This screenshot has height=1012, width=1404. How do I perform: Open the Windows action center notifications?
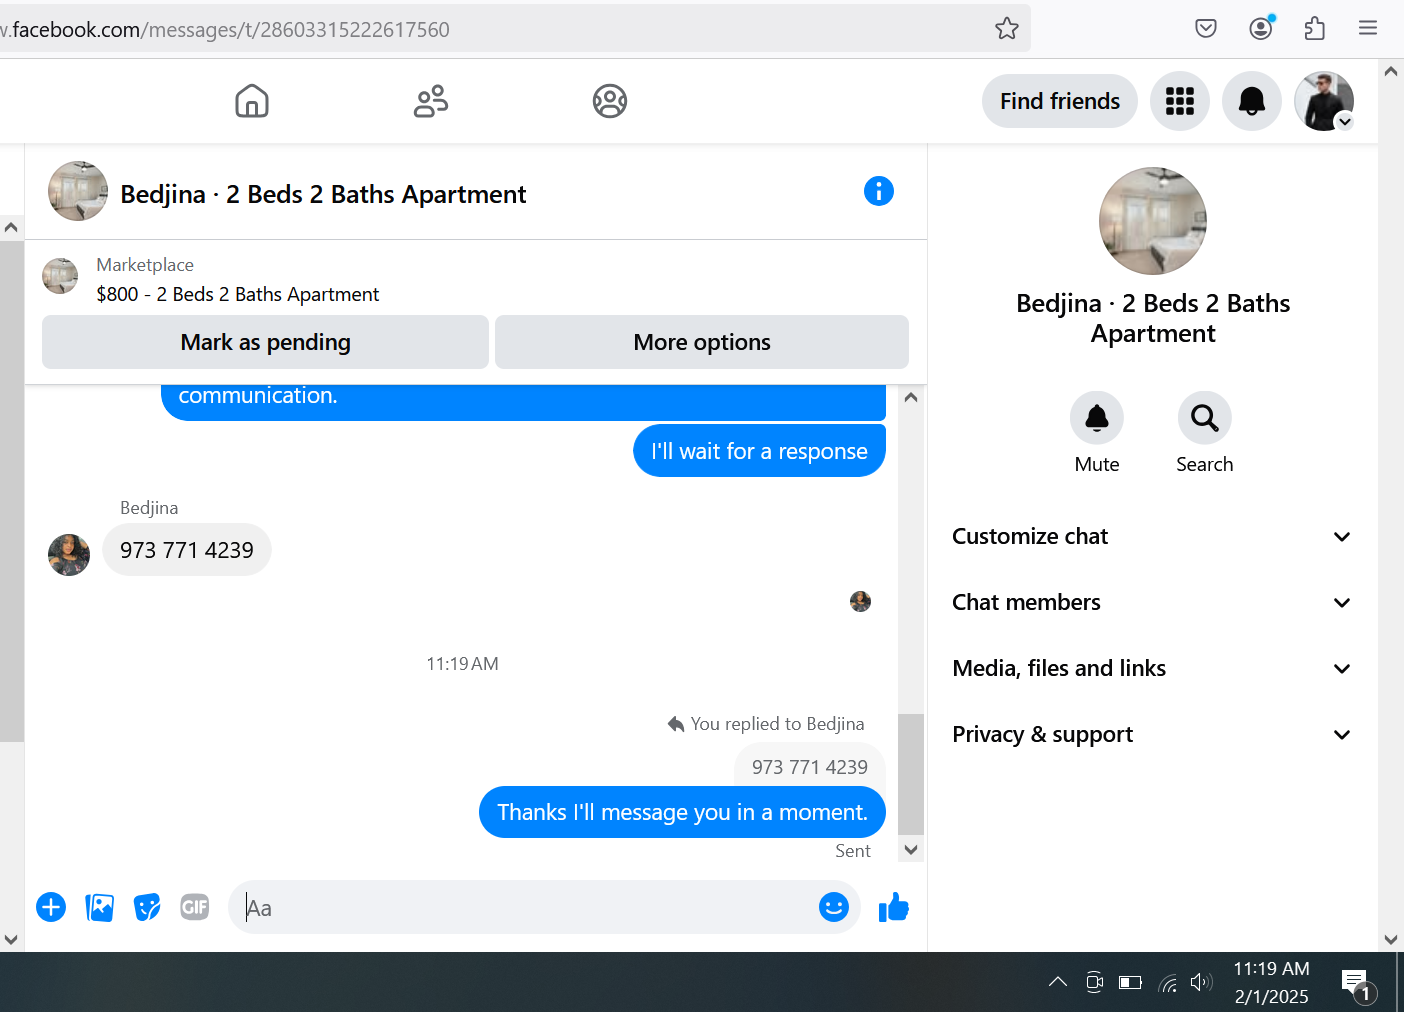click(1358, 983)
